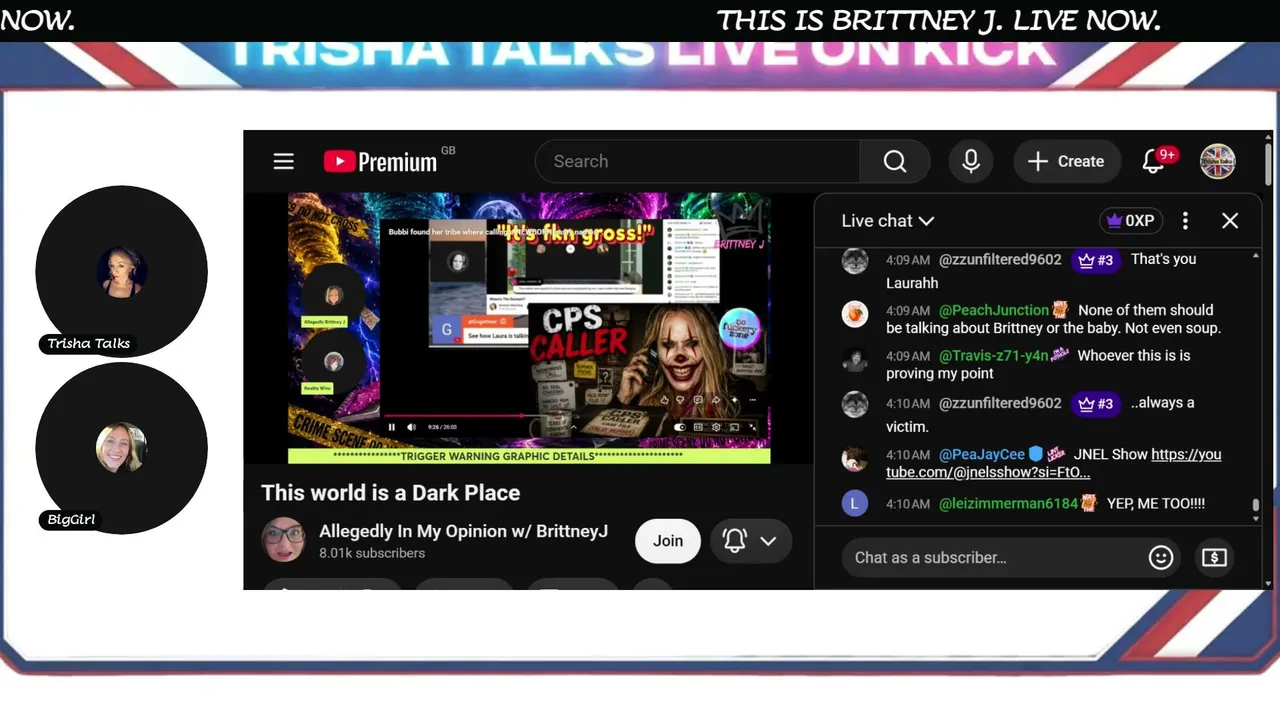
Task: Click the 'This world is a Dark Place' title
Action: point(391,493)
